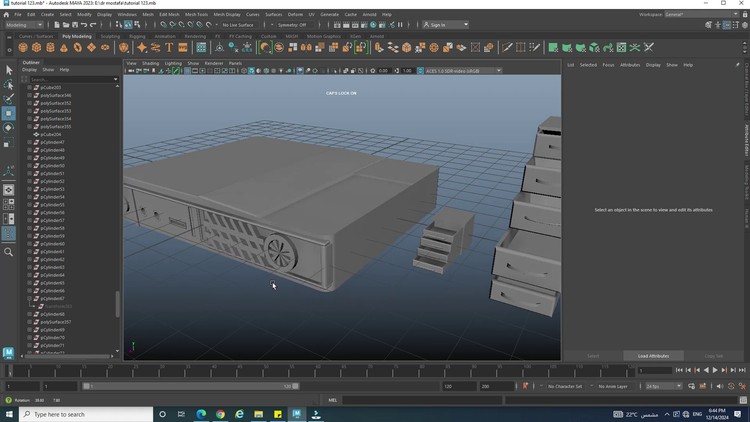Image resolution: width=750 pixels, height=422 pixels.
Task: Create a polygon cone from the shelf
Action: coord(64,47)
